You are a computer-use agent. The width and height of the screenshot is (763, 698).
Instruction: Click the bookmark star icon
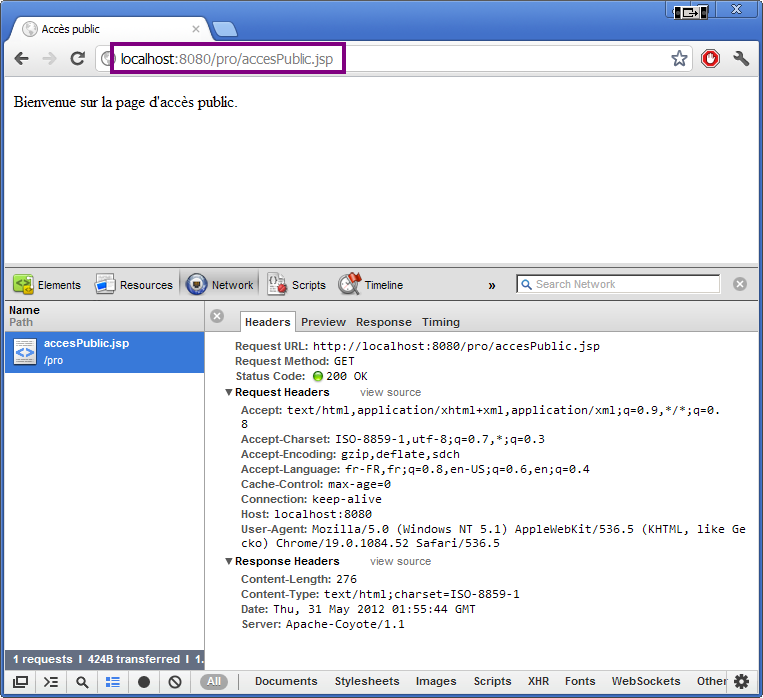[x=679, y=59]
